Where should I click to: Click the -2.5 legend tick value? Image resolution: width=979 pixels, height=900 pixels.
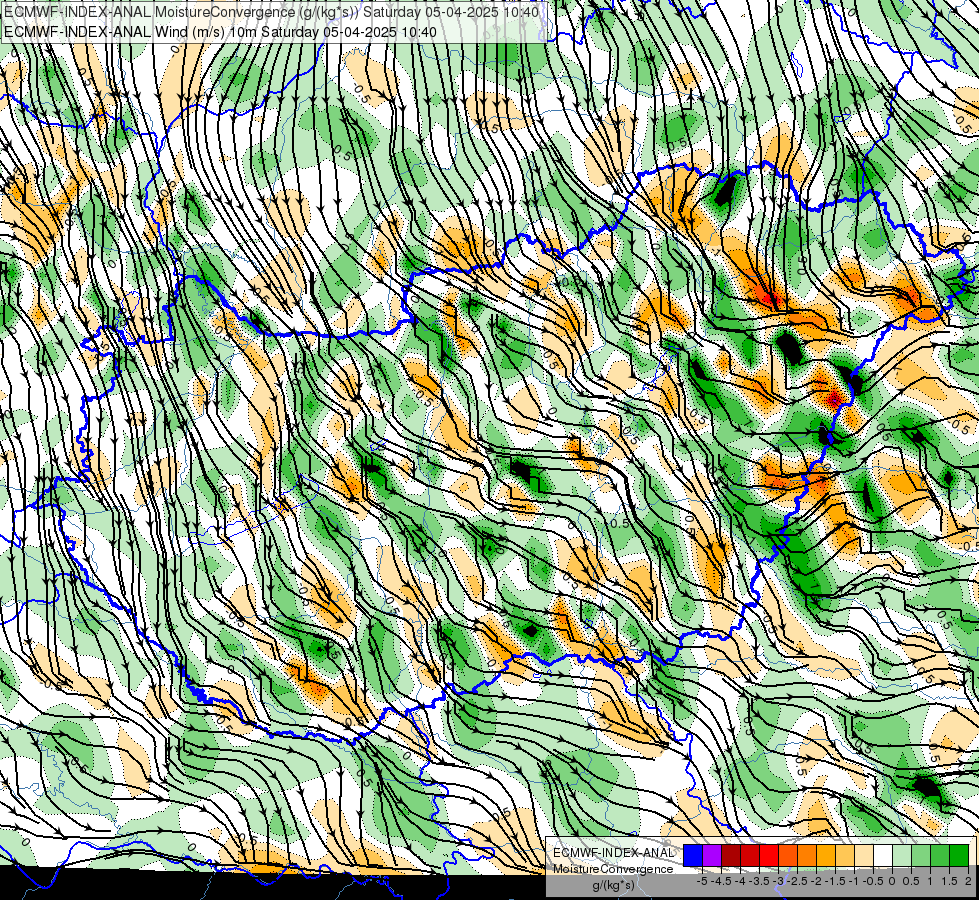(797, 881)
